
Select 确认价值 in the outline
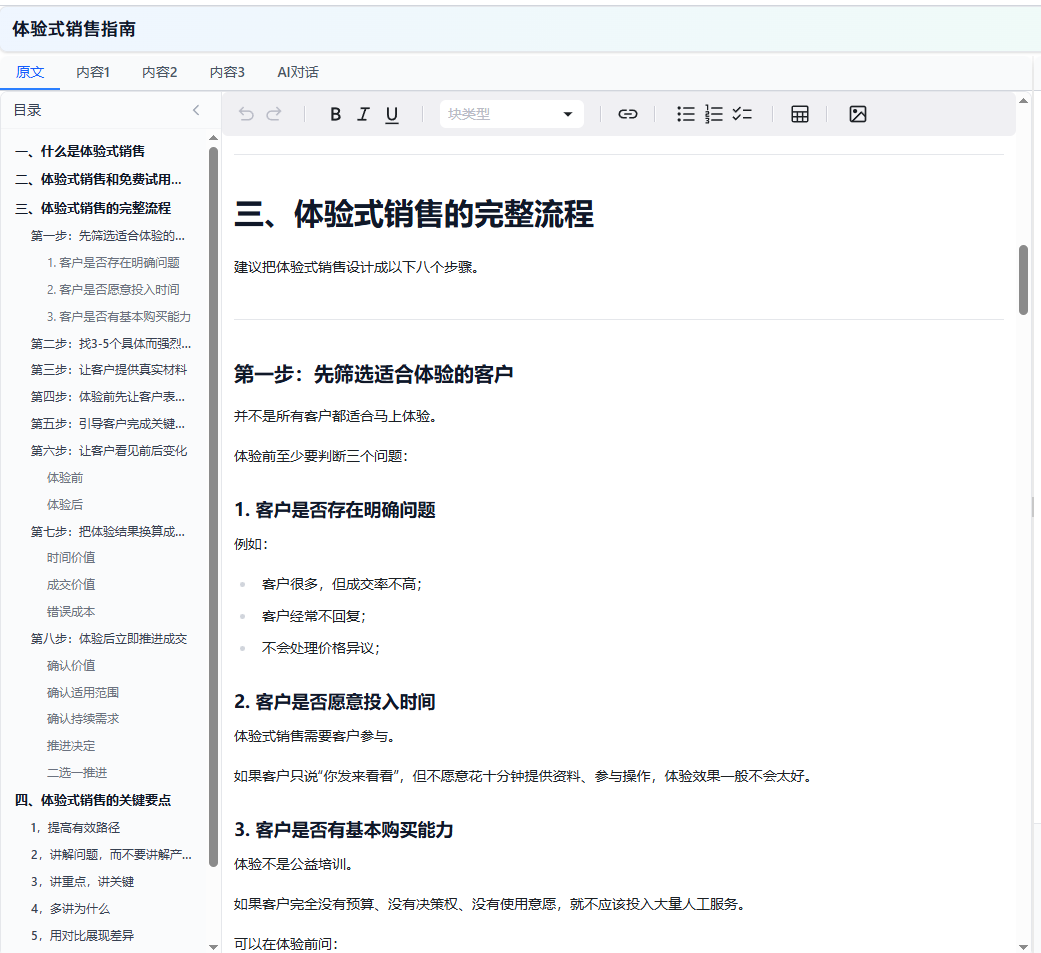71,665
